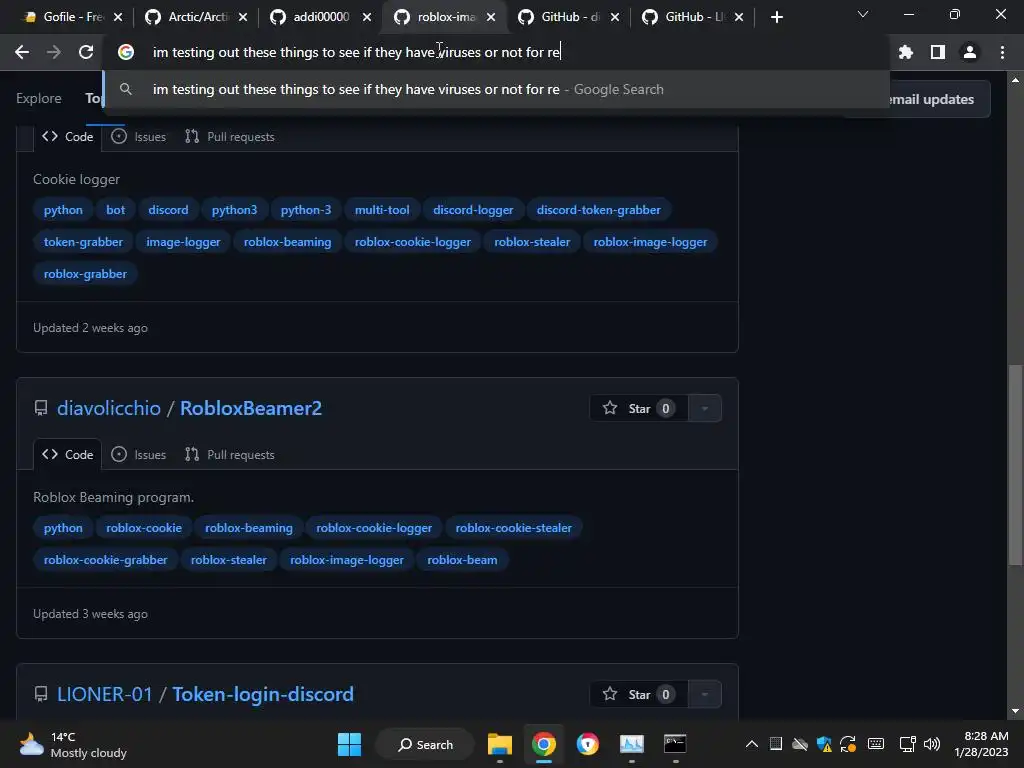
Task: Click the network display tray icon
Action: [x=907, y=744]
